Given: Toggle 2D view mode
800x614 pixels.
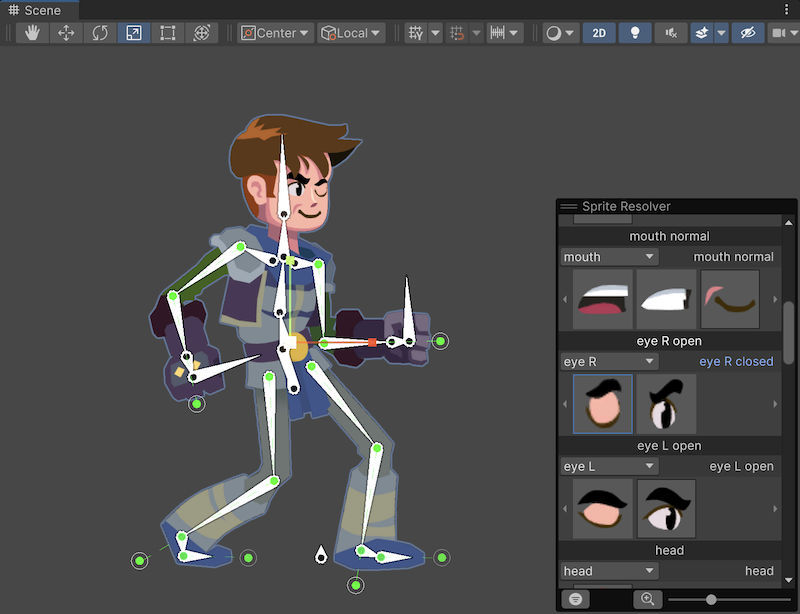Looking at the screenshot, I should pos(600,32).
